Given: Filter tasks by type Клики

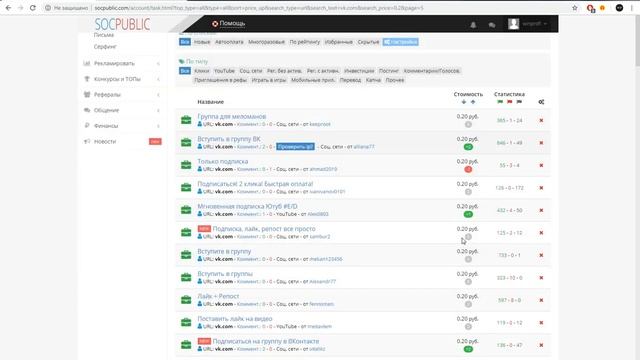Looking at the screenshot, I should 202,71.
